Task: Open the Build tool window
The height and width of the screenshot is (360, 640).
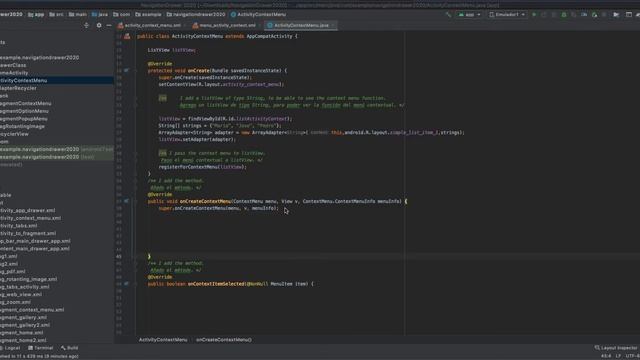Action: pyautogui.click(x=70, y=348)
